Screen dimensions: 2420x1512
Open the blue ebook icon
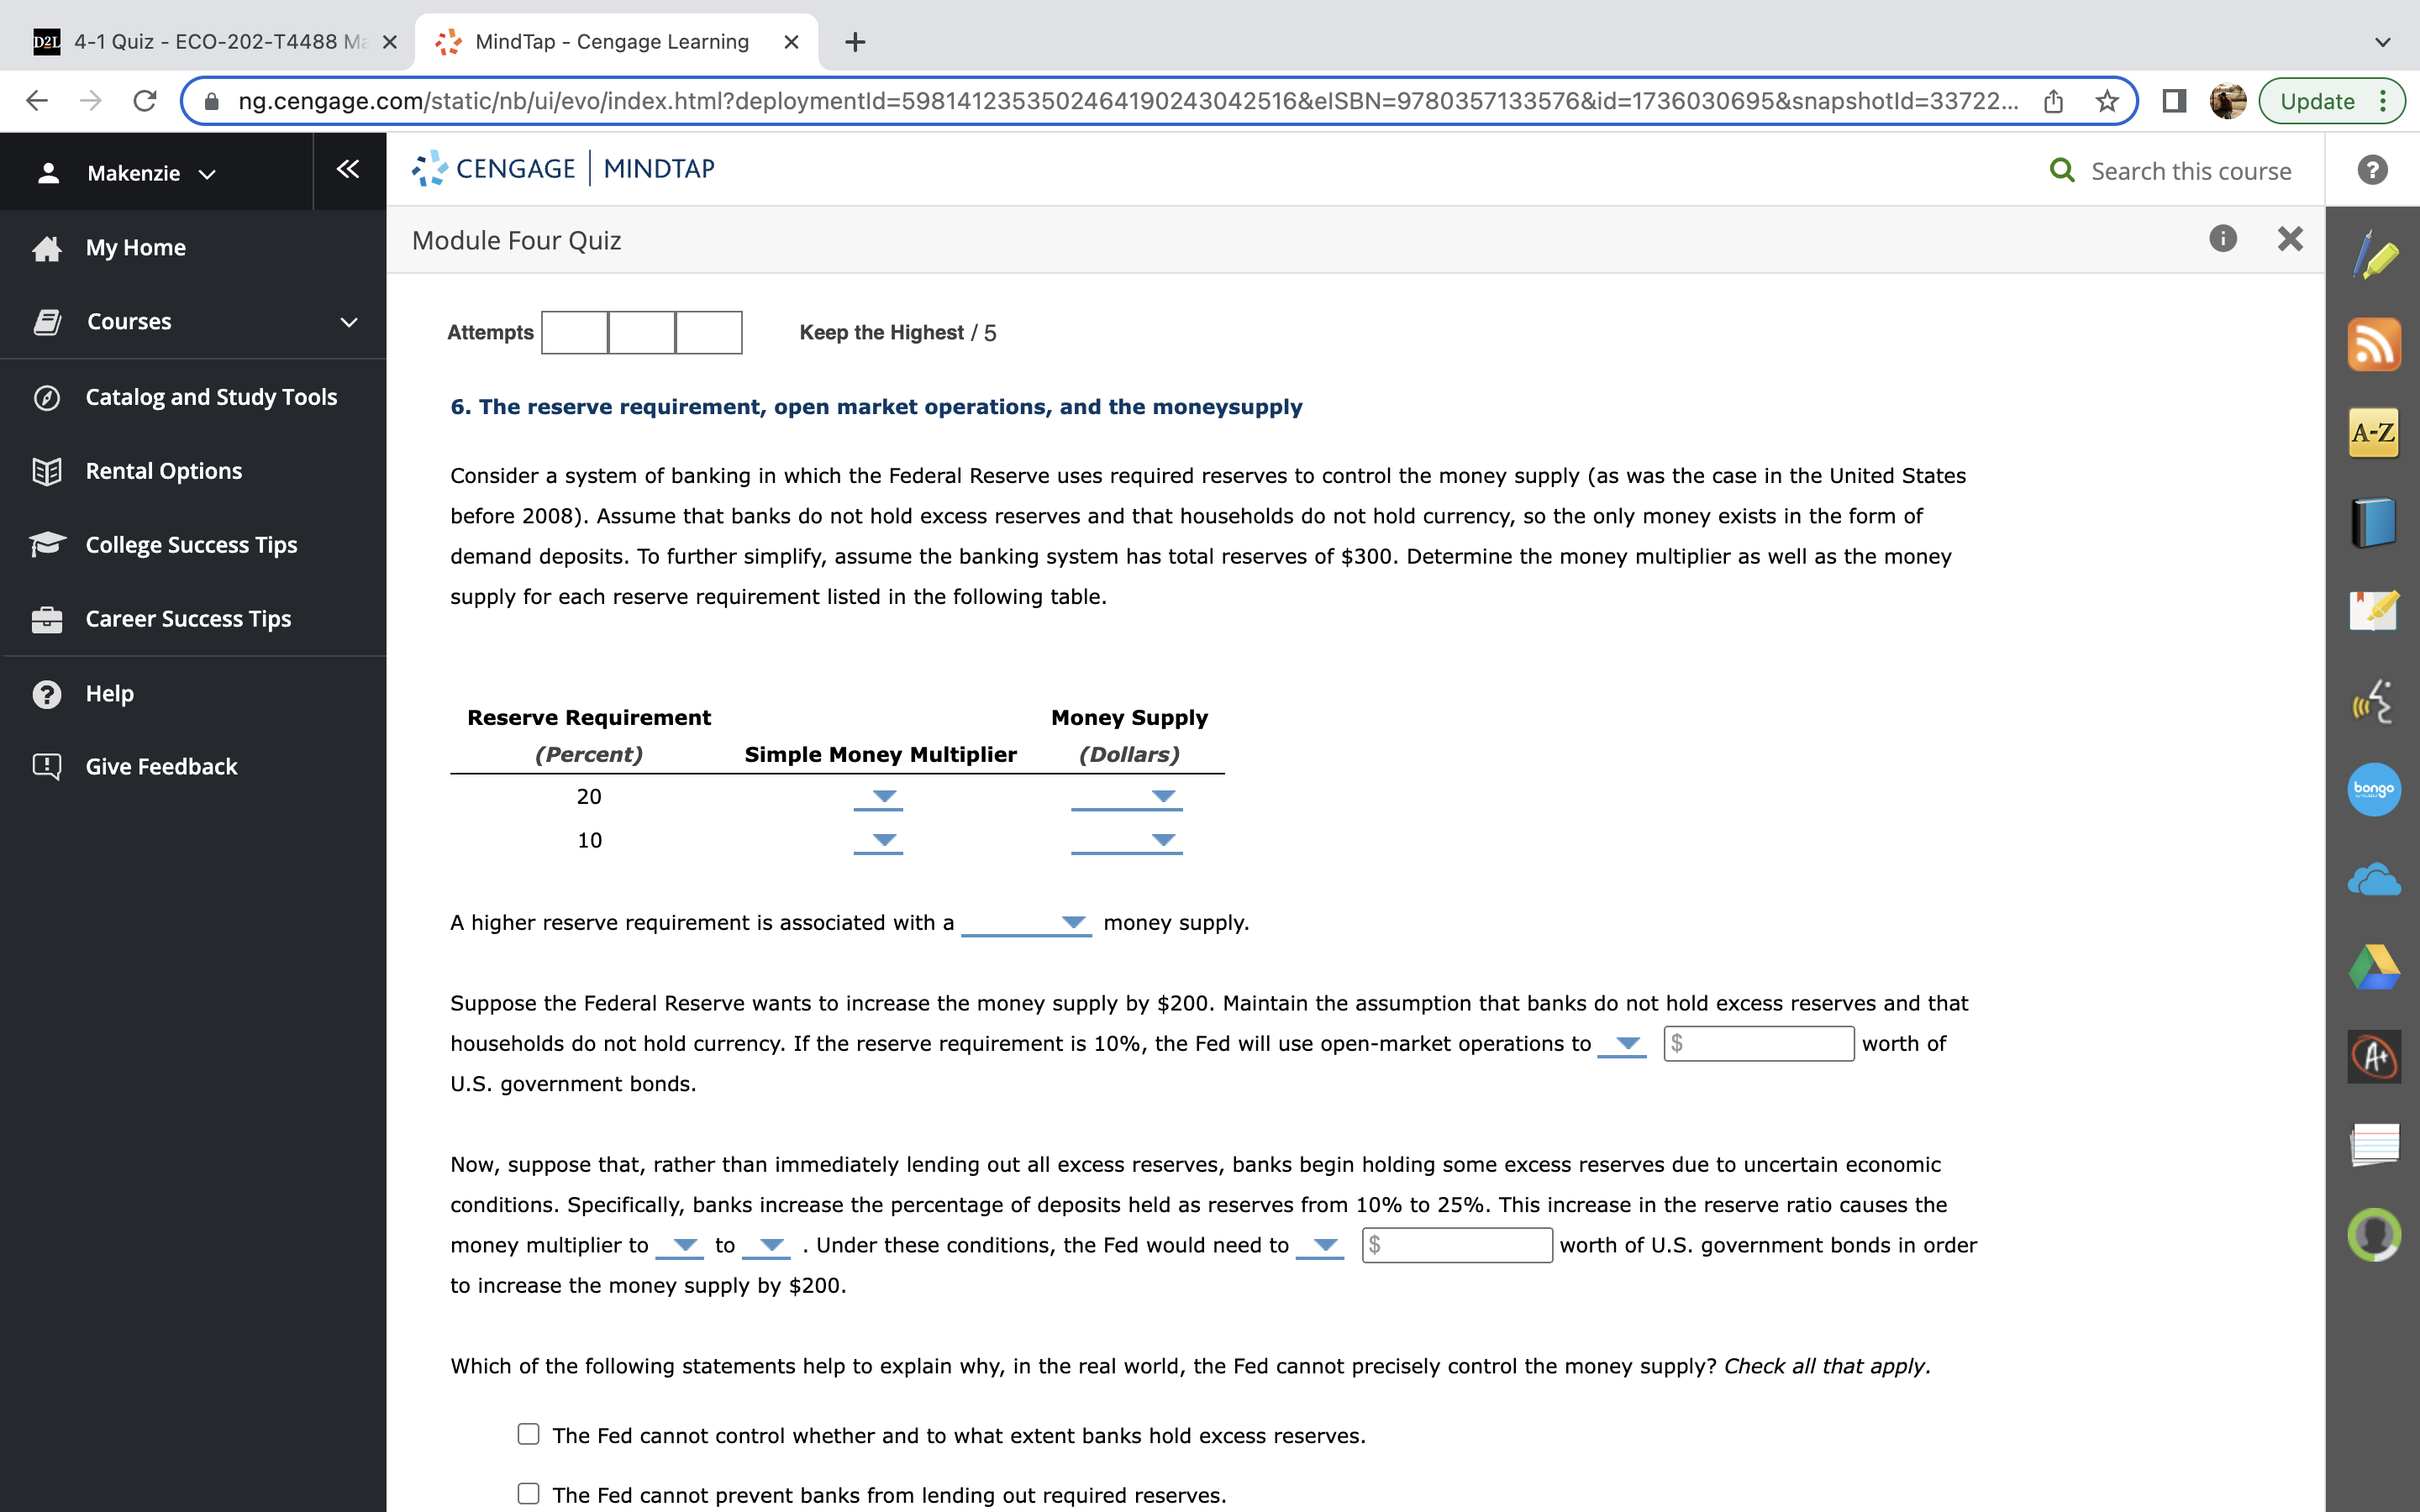(2373, 522)
